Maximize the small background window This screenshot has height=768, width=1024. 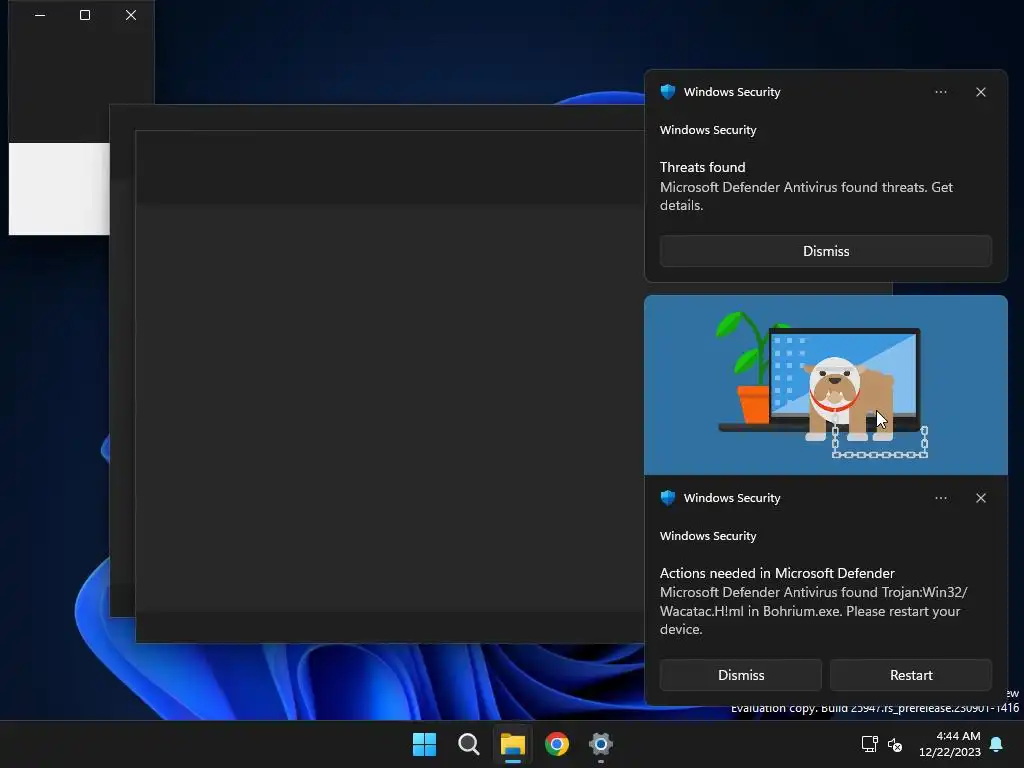point(85,15)
